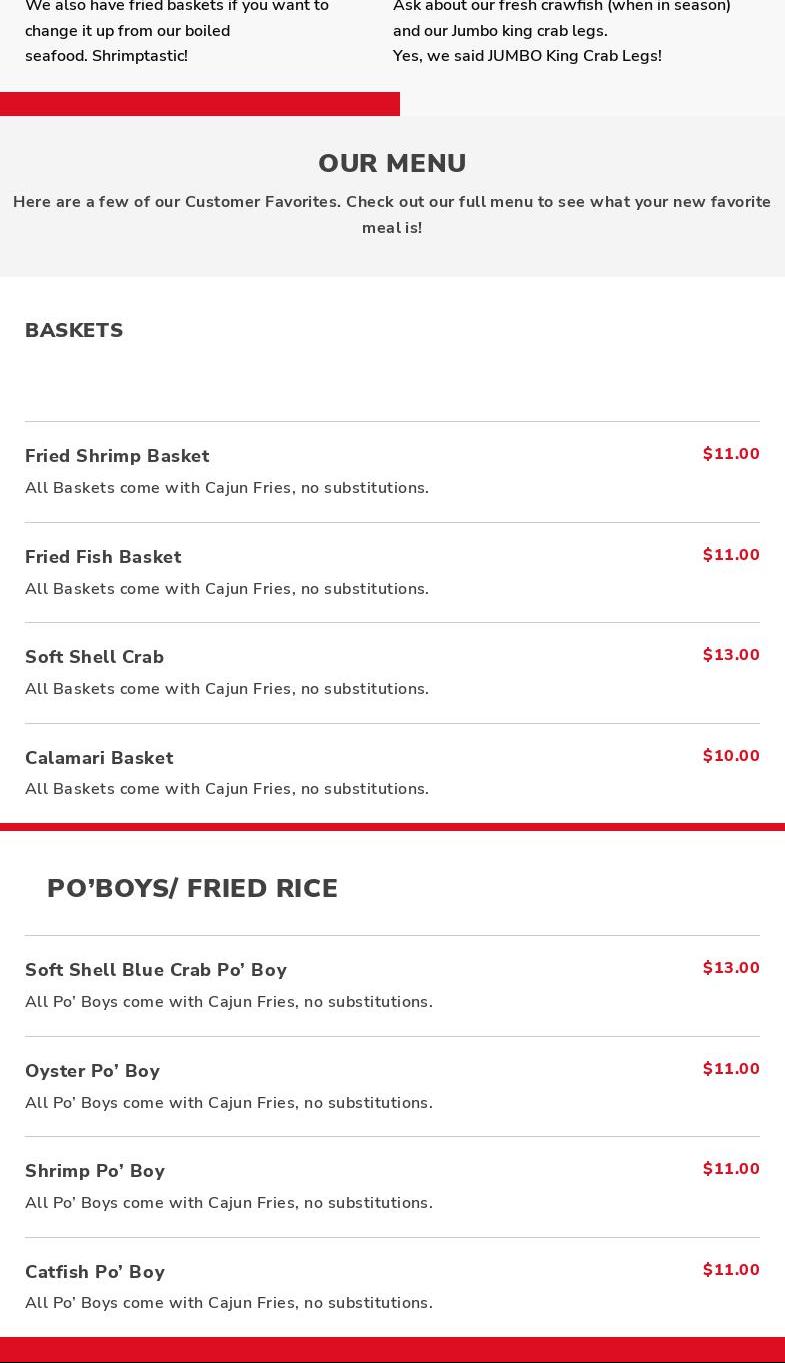Select the Fried Fish Basket menu item
Image resolution: width=785 pixels, height=1363 pixels.
[x=103, y=557]
